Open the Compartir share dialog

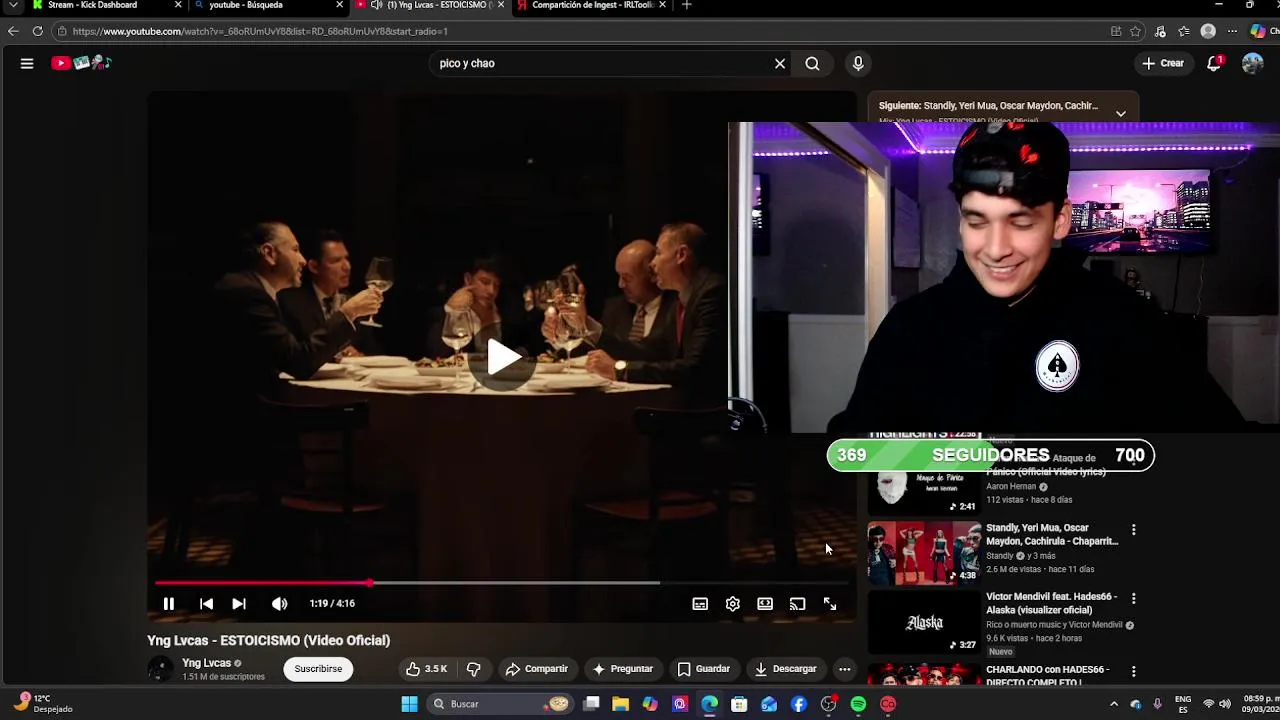[537, 669]
